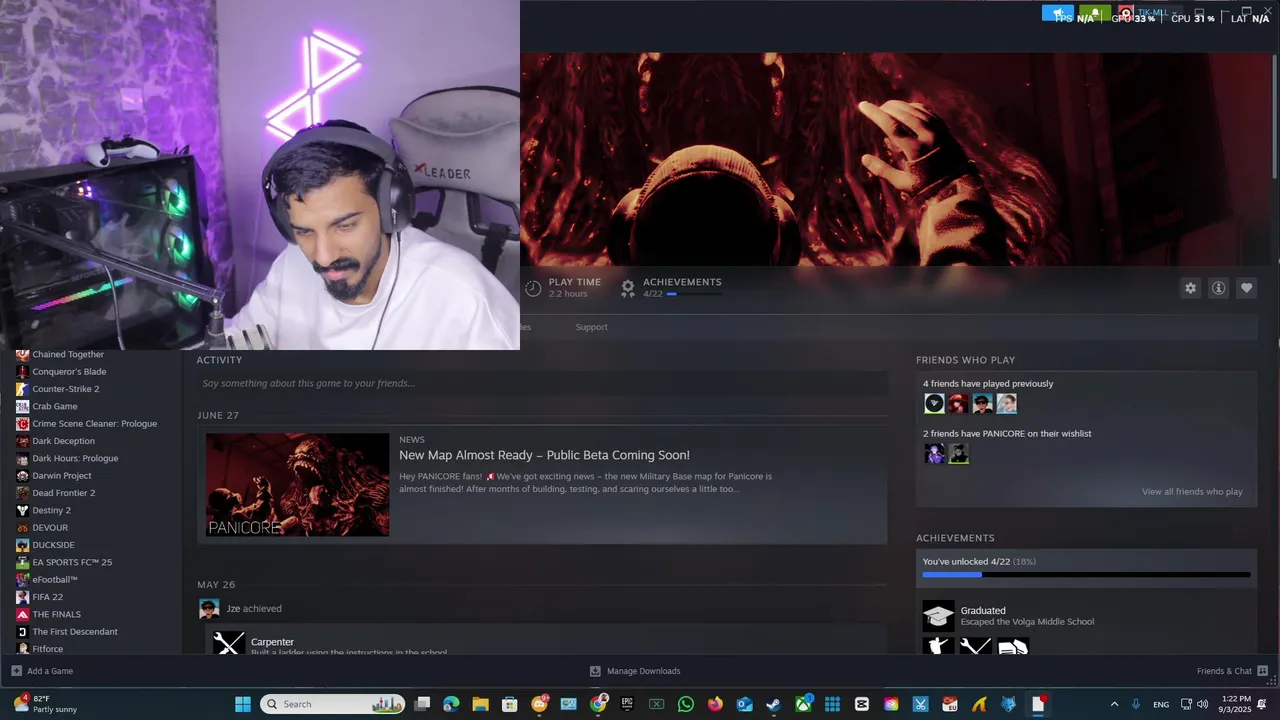Click the Graduated achievement title
The width and height of the screenshot is (1280, 720).
983,611
